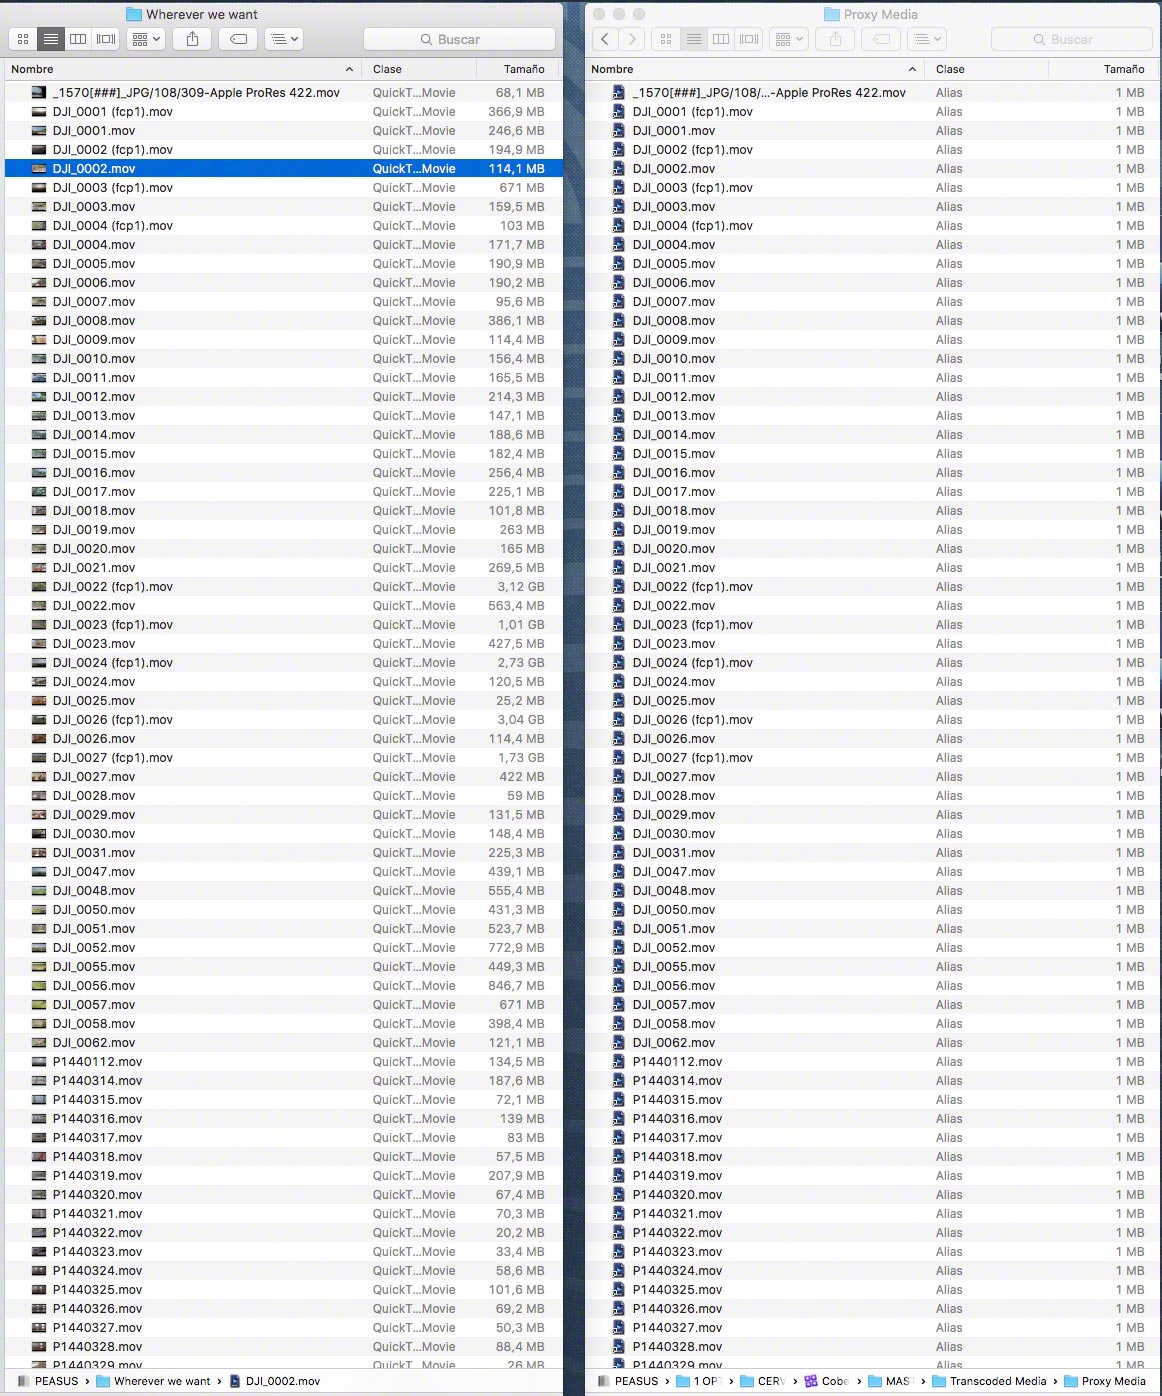Select DJI_0062.mov in left window

point(284,1043)
